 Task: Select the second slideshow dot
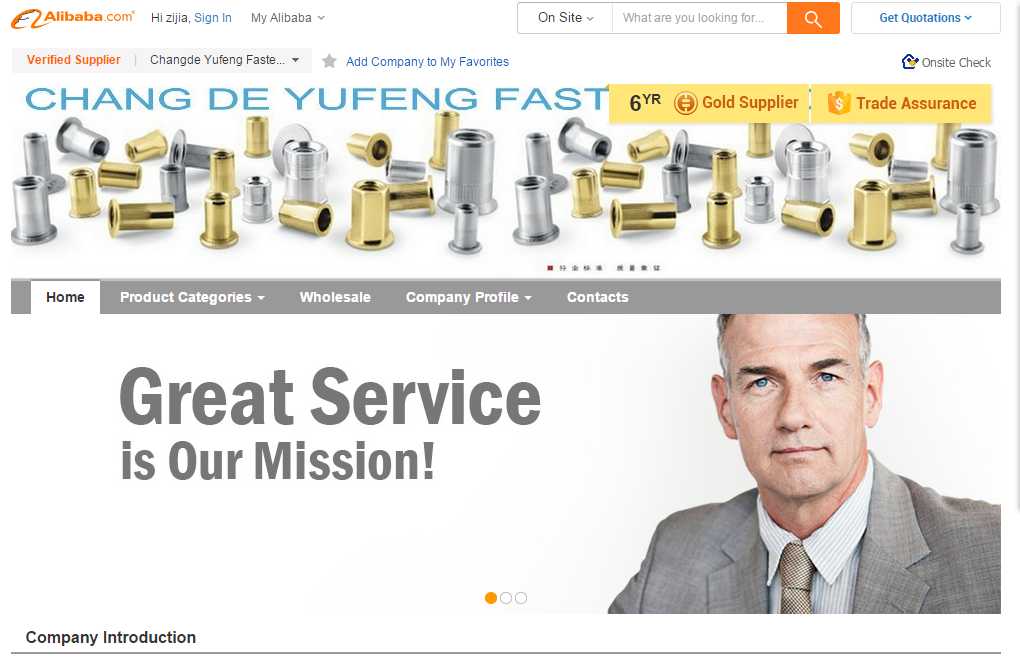pyautogui.click(x=506, y=598)
